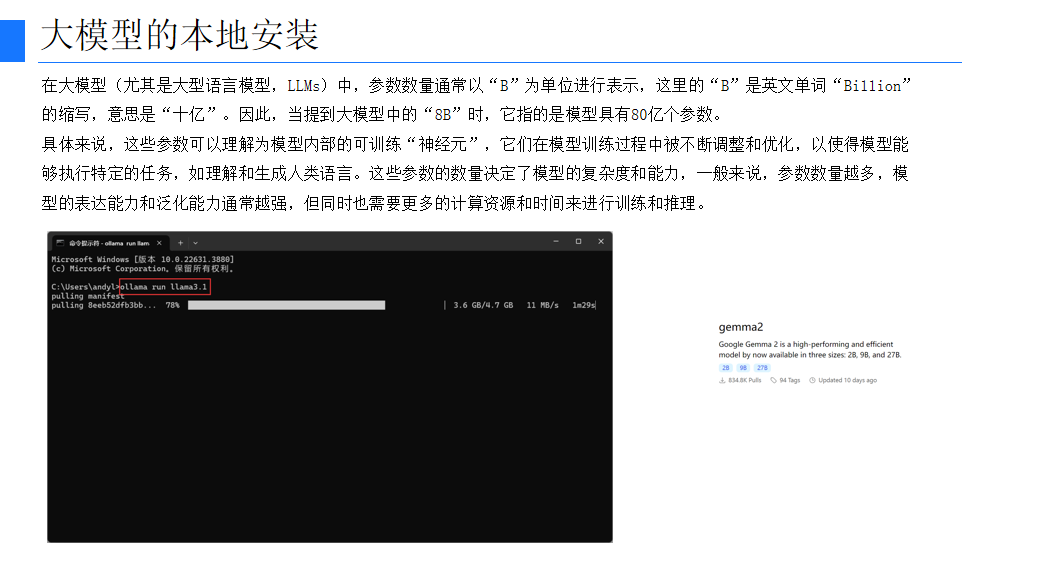Click the Command Prompt icon in terminal tab
This screenshot has width=1037, height=582.
pyautogui.click(x=60, y=243)
